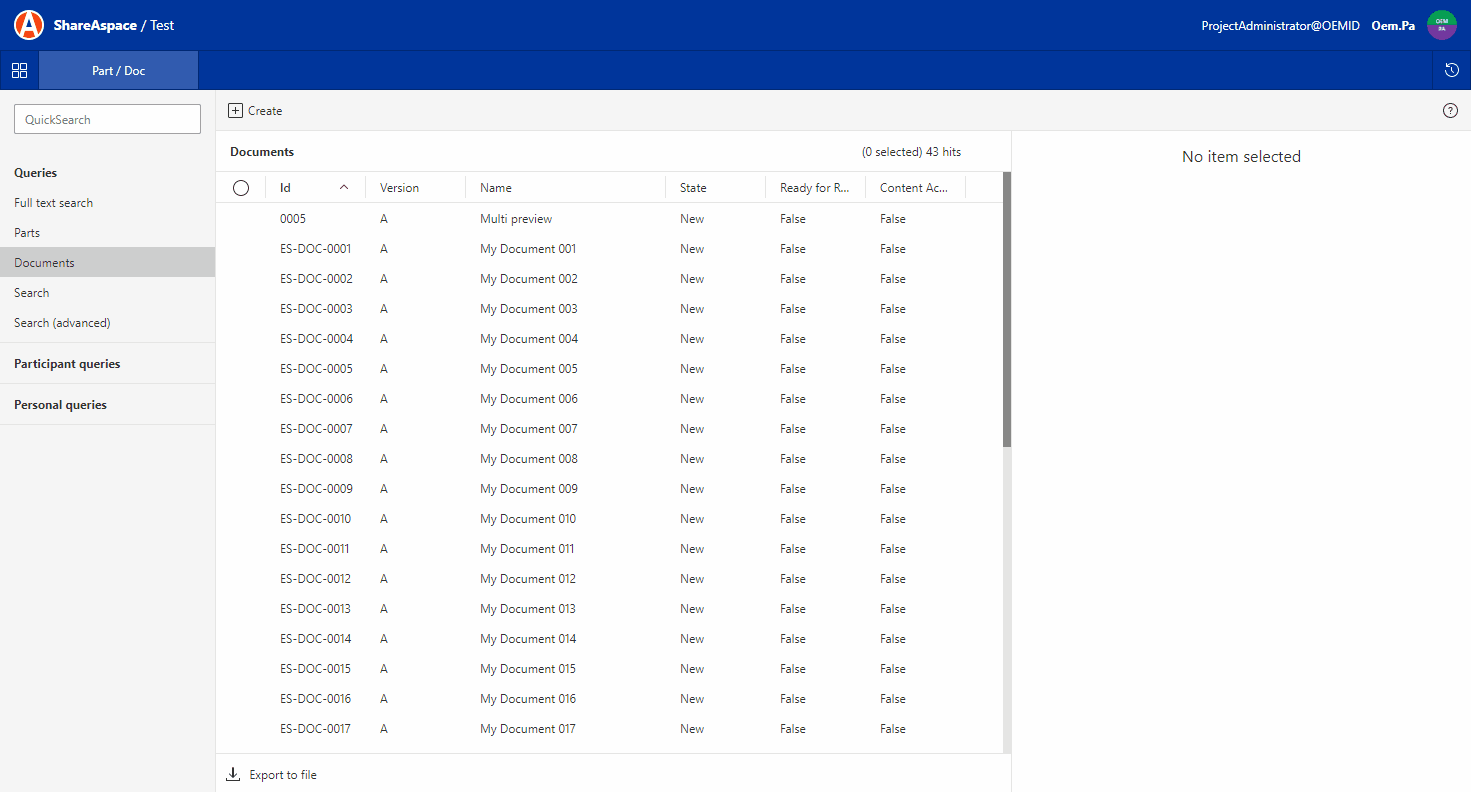Click the Export to file download icon
The height and width of the screenshot is (792, 1471).
(233, 775)
